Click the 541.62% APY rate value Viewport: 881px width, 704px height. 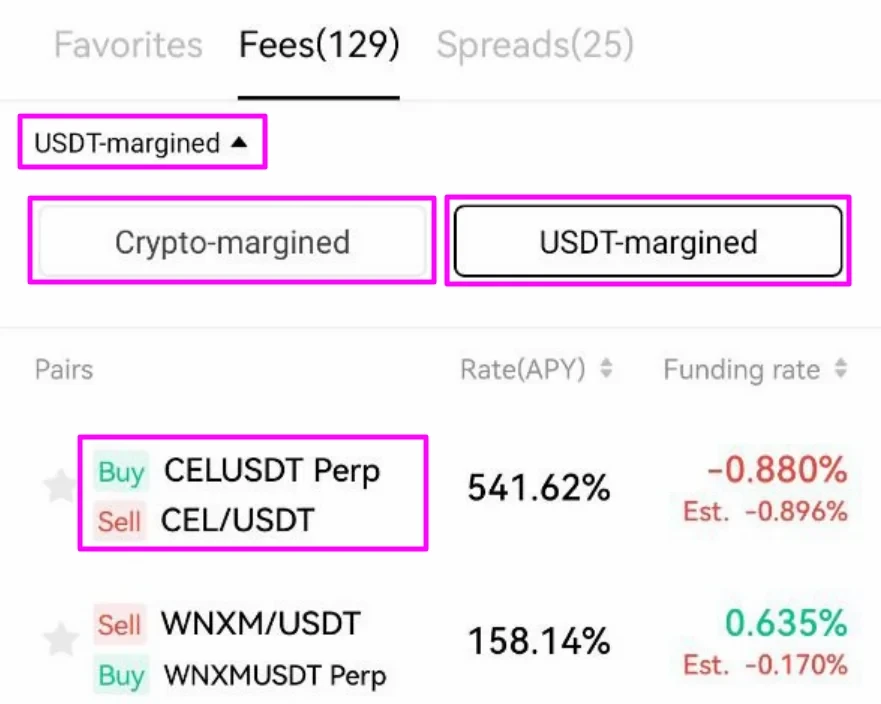(x=538, y=489)
